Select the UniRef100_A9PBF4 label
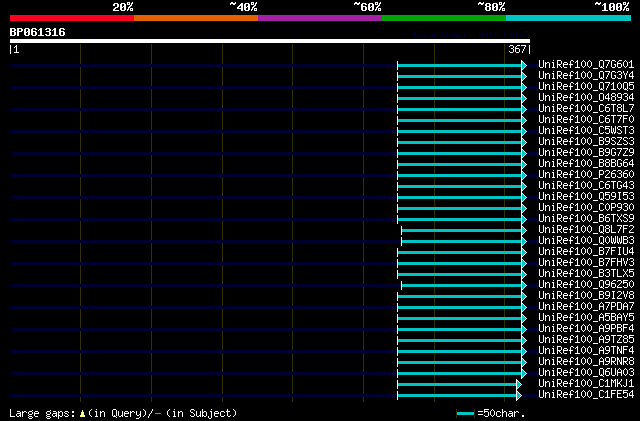This screenshot has height=421, width=640. (x=586, y=329)
